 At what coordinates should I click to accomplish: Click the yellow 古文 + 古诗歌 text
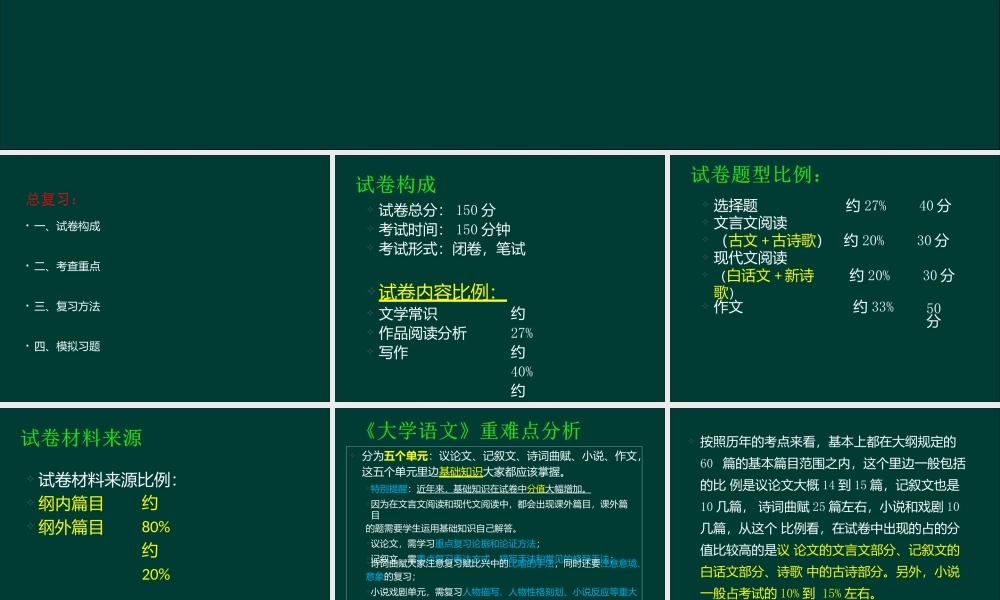(x=772, y=240)
